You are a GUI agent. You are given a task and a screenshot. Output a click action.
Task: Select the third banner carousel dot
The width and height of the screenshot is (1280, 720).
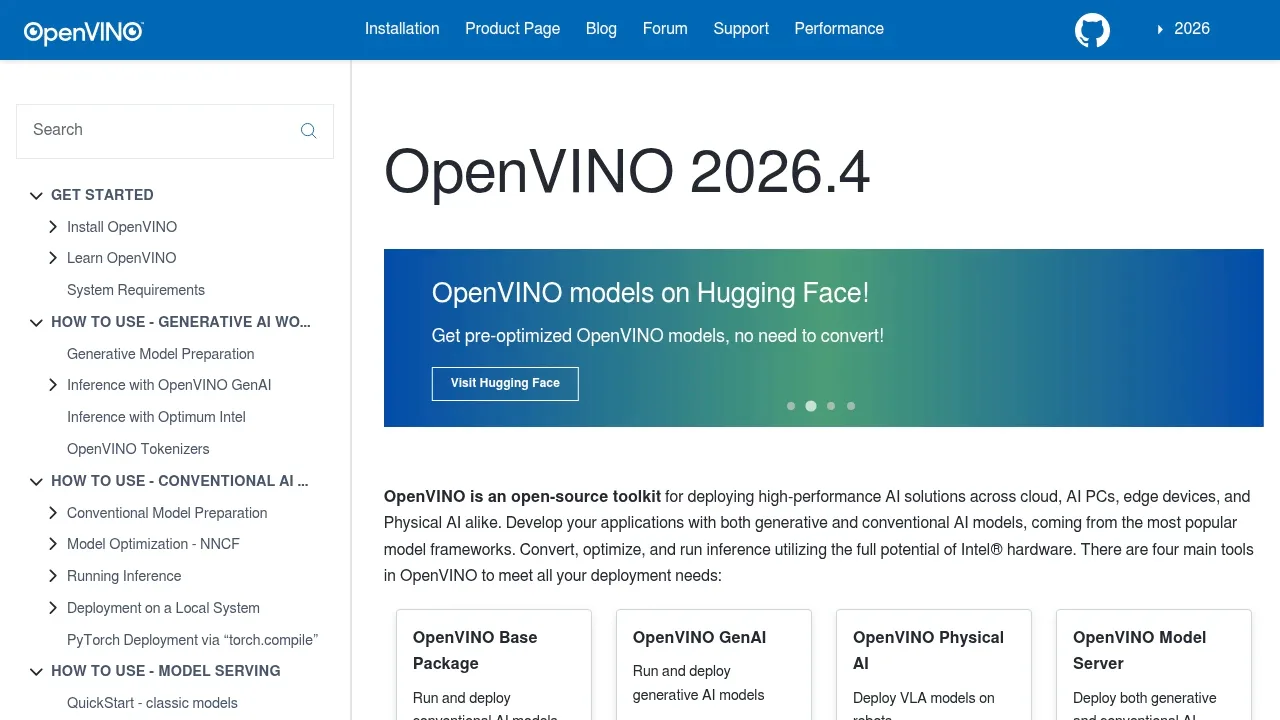831,406
